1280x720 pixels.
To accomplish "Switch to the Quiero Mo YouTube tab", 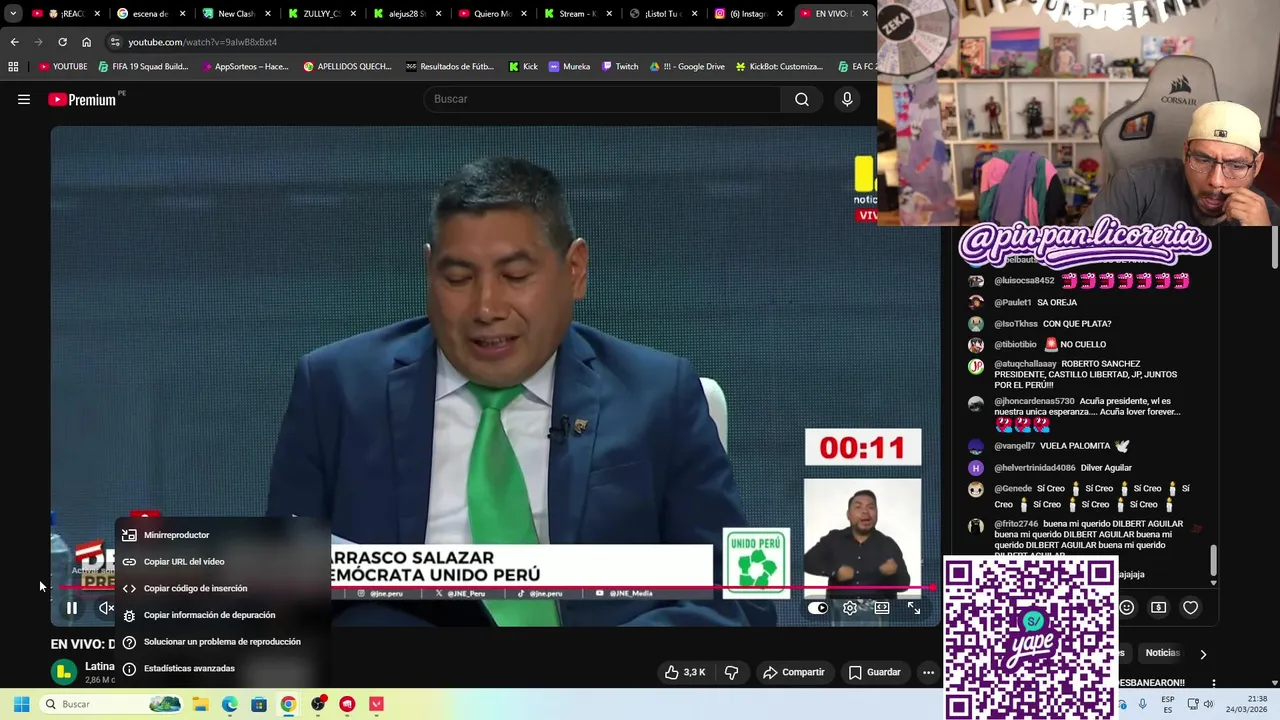I will tap(493, 14).
